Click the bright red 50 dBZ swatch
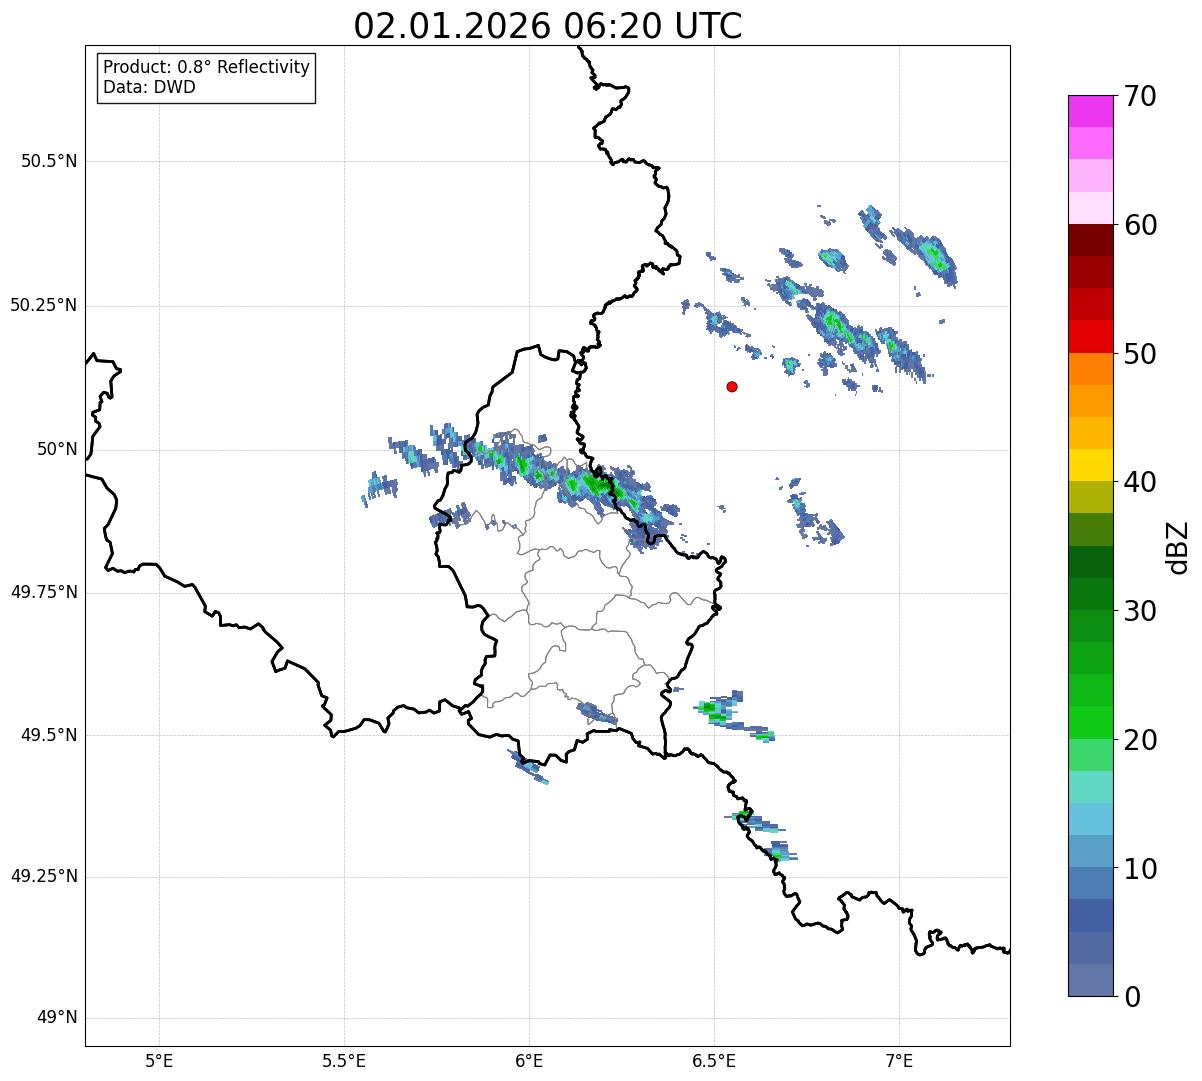This screenshot has height=1081, width=1202. [1090, 337]
